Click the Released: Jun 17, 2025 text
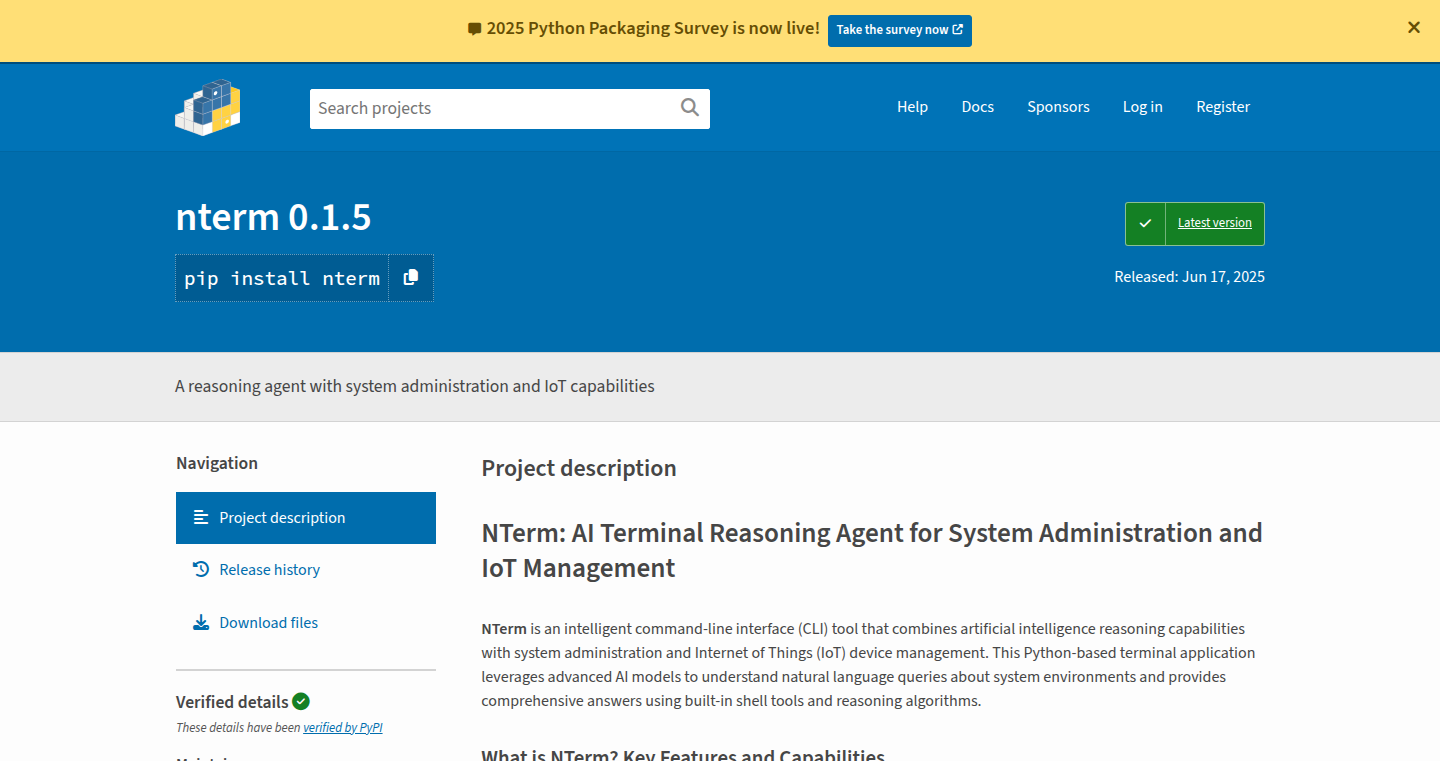Viewport: 1440px width, 761px height. 1189,277
